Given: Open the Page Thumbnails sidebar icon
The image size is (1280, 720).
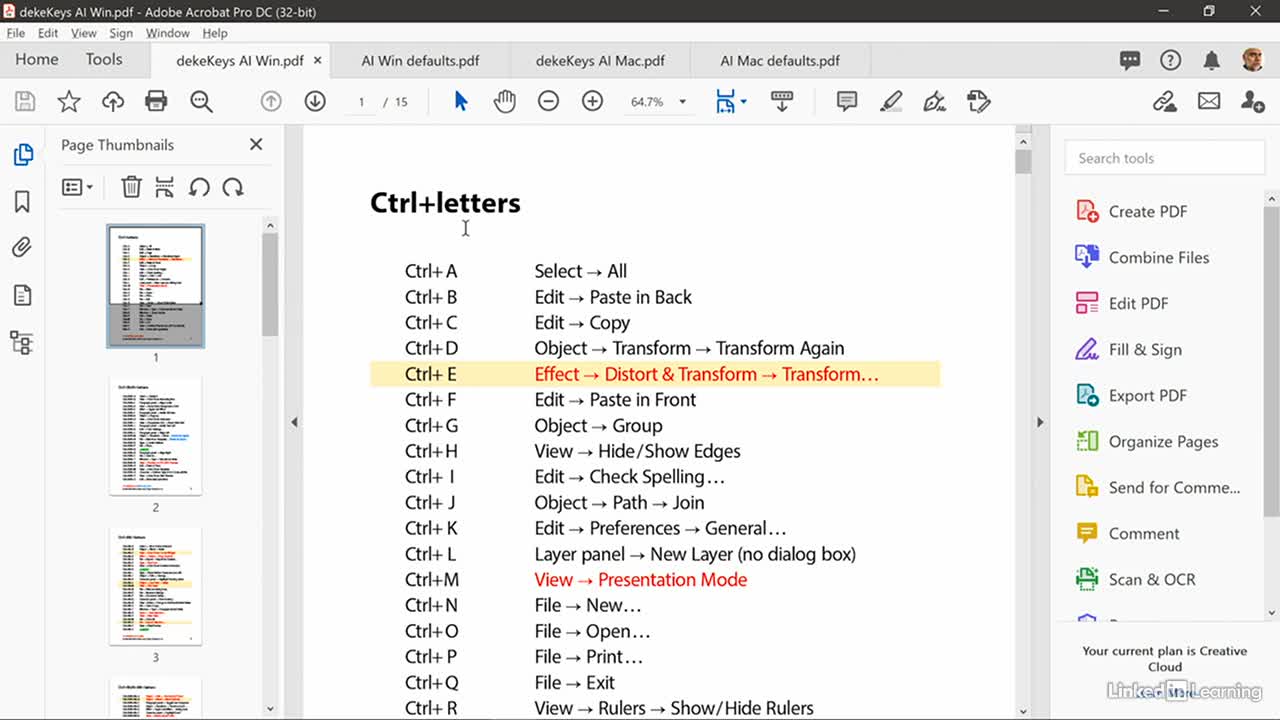Looking at the screenshot, I should click(x=23, y=155).
